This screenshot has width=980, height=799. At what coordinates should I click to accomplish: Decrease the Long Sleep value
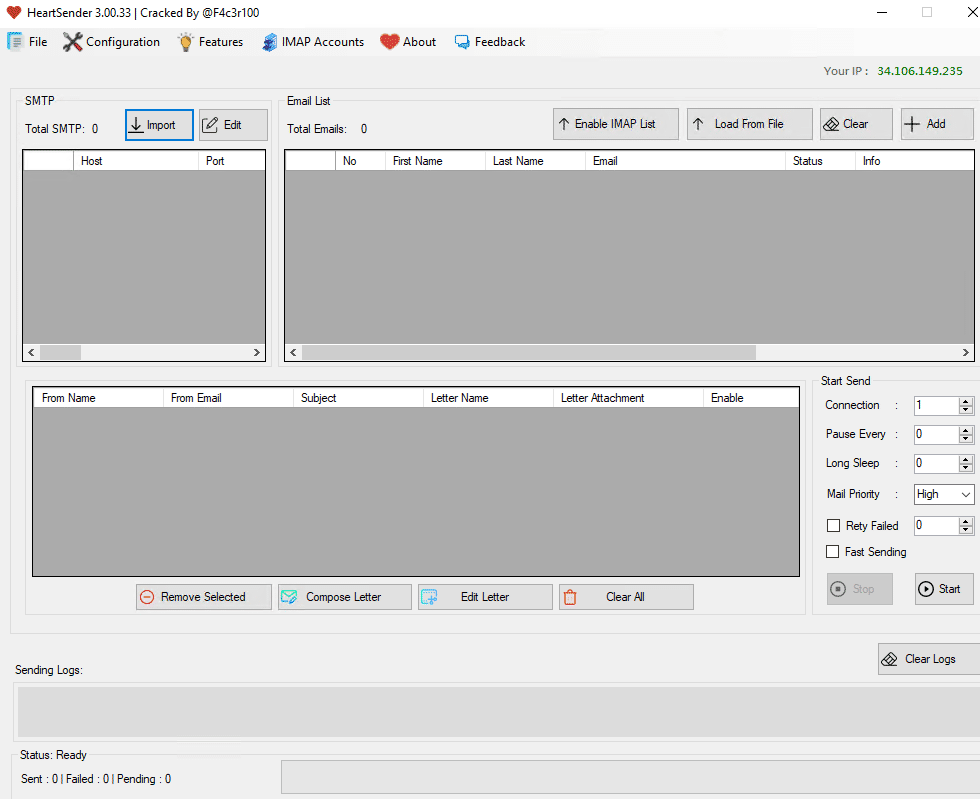(x=966, y=468)
